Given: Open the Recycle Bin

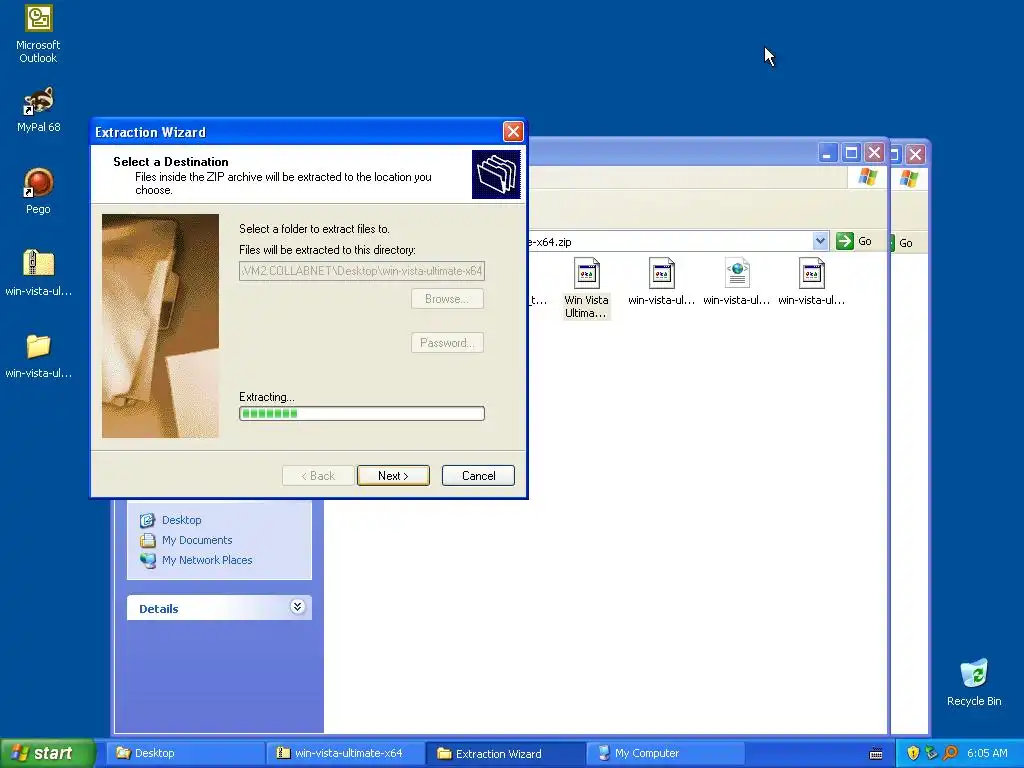Looking at the screenshot, I should (974, 682).
